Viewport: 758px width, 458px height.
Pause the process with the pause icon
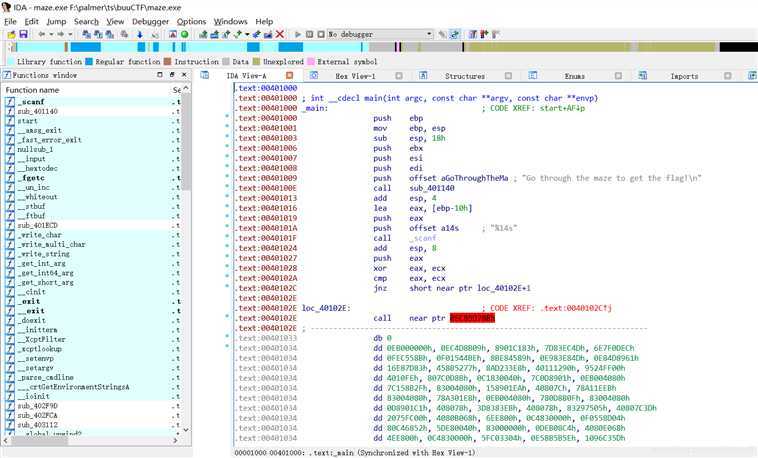pos(309,34)
